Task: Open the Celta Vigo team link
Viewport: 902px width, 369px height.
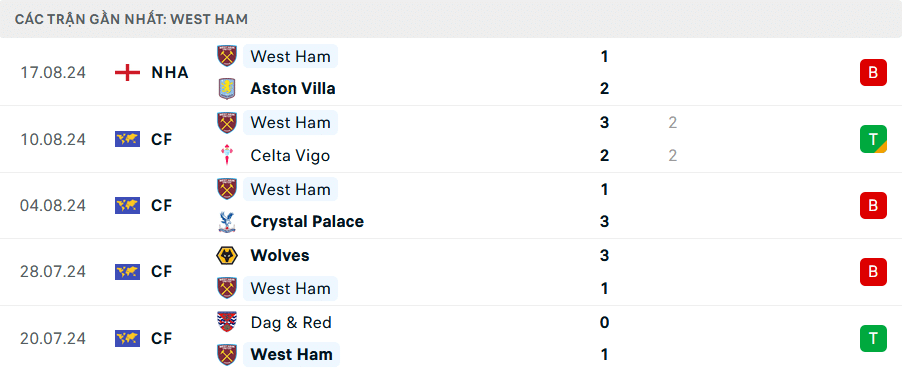Action: click(x=291, y=155)
